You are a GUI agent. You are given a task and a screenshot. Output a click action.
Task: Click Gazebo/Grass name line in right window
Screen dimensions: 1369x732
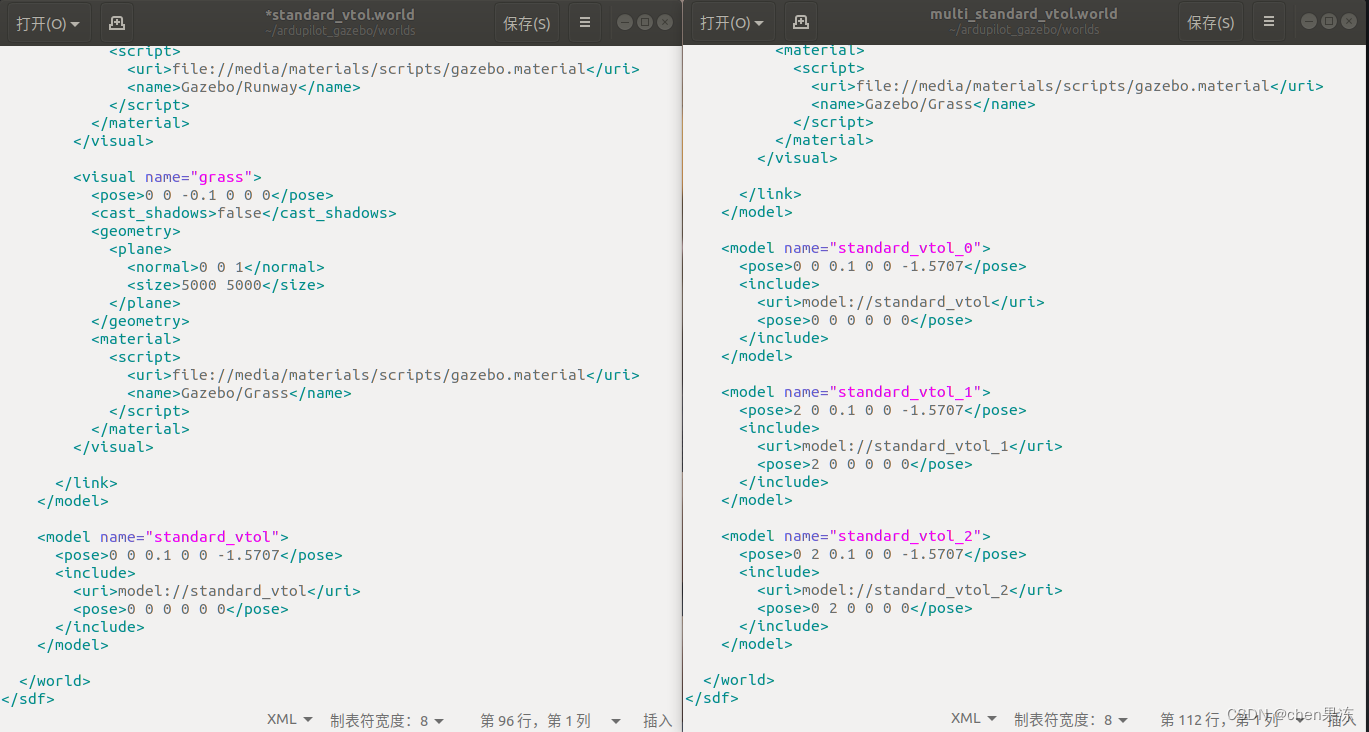923,104
